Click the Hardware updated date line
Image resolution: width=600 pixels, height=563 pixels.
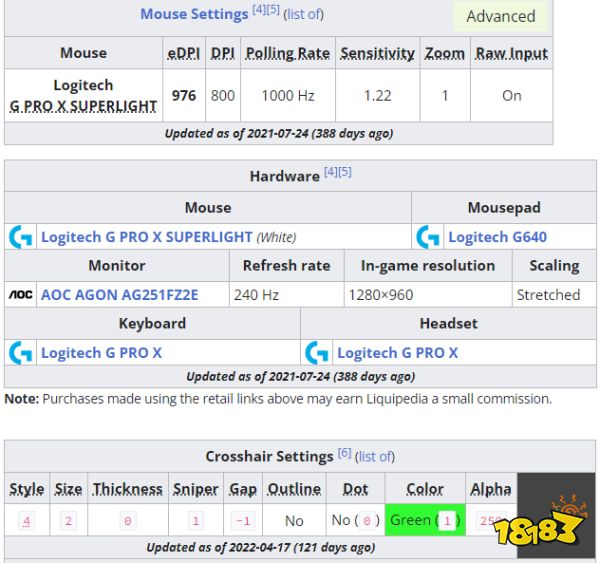tap(300, 377)
